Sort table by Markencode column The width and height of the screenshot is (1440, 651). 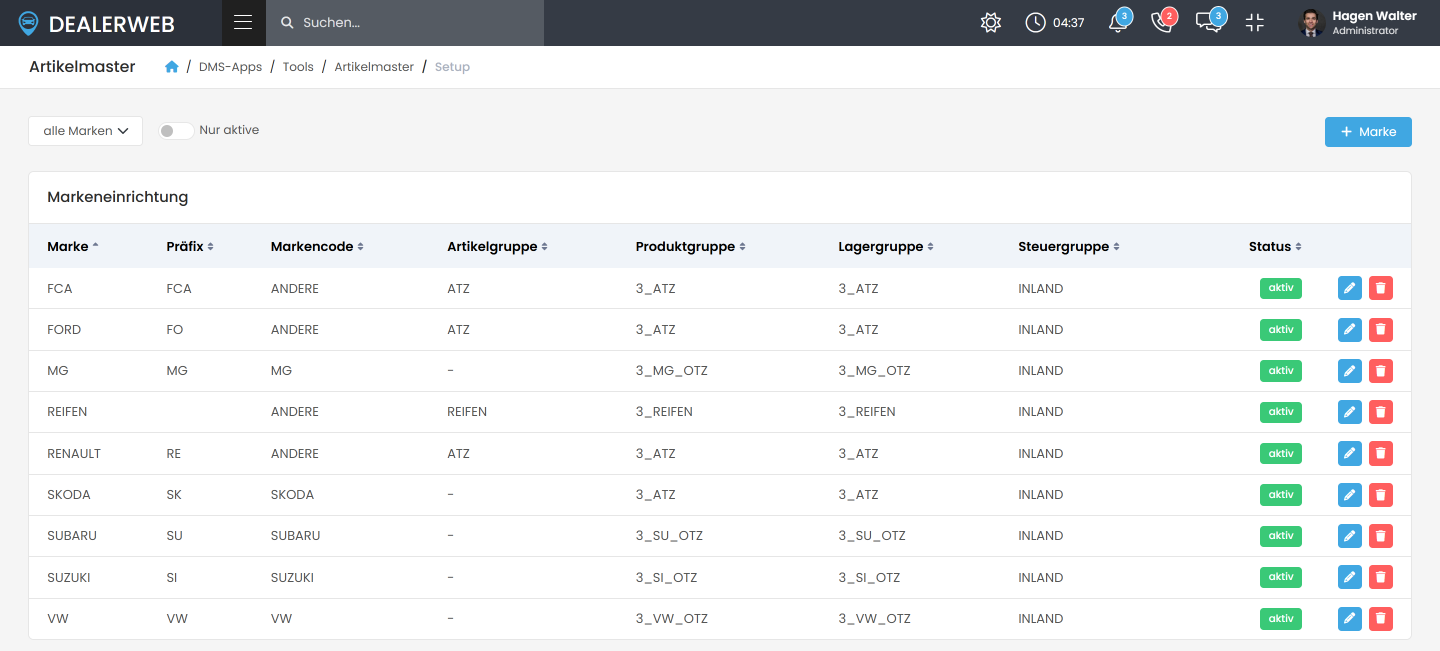(x=317, y=247)
